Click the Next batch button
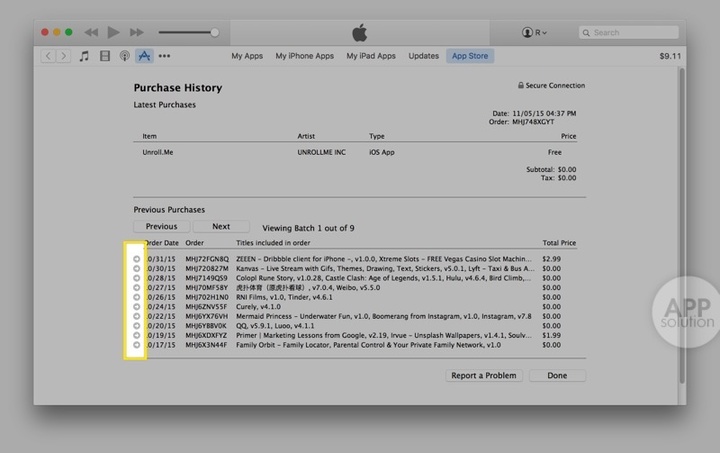The height and width of the screenshot is (453, 720). tap(221, 227)
